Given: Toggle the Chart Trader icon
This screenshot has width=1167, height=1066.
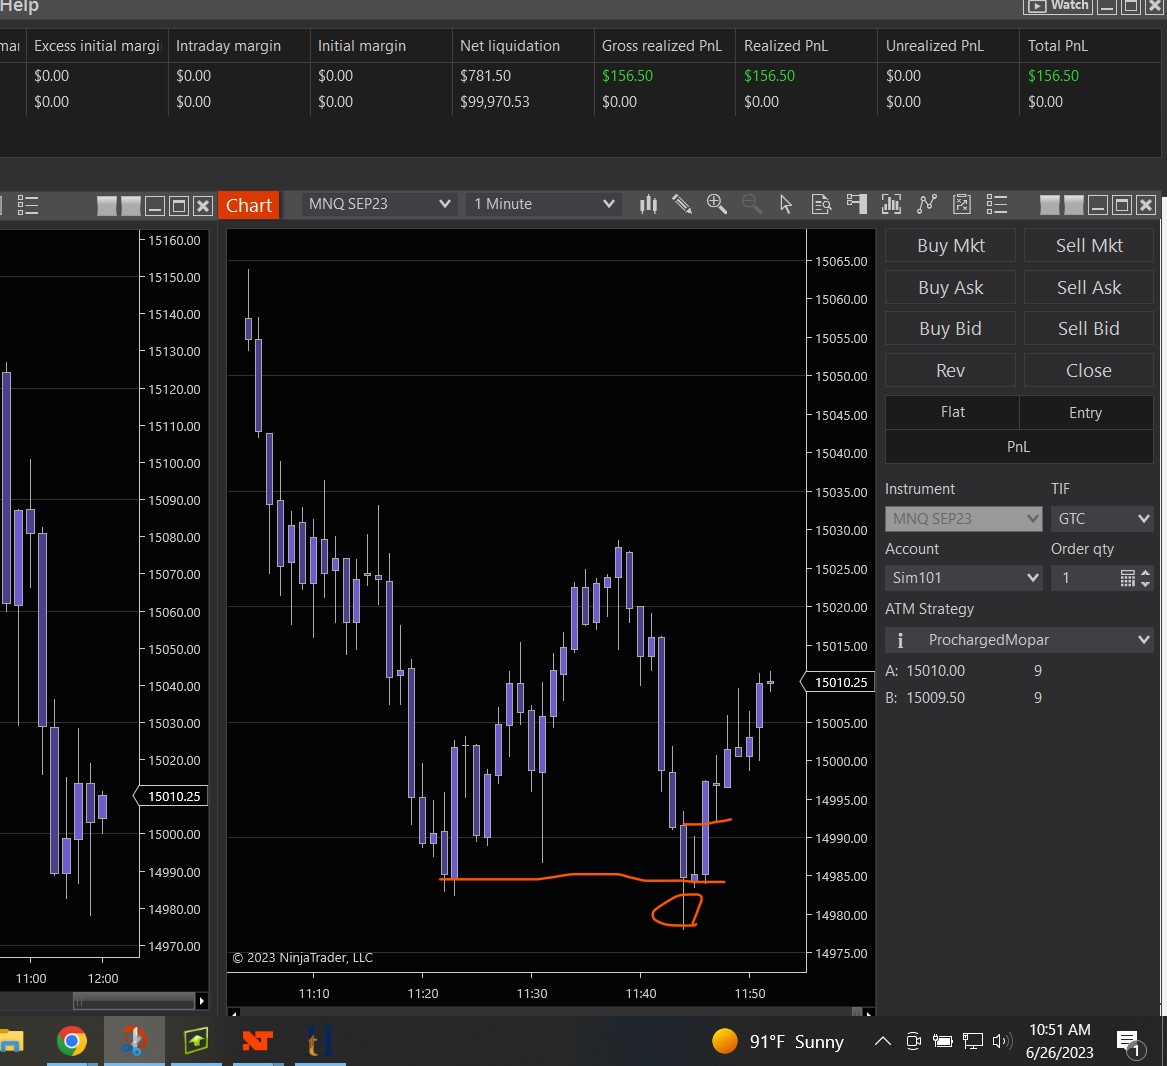Looking at the screenshot, I should (x=856, y=204).
